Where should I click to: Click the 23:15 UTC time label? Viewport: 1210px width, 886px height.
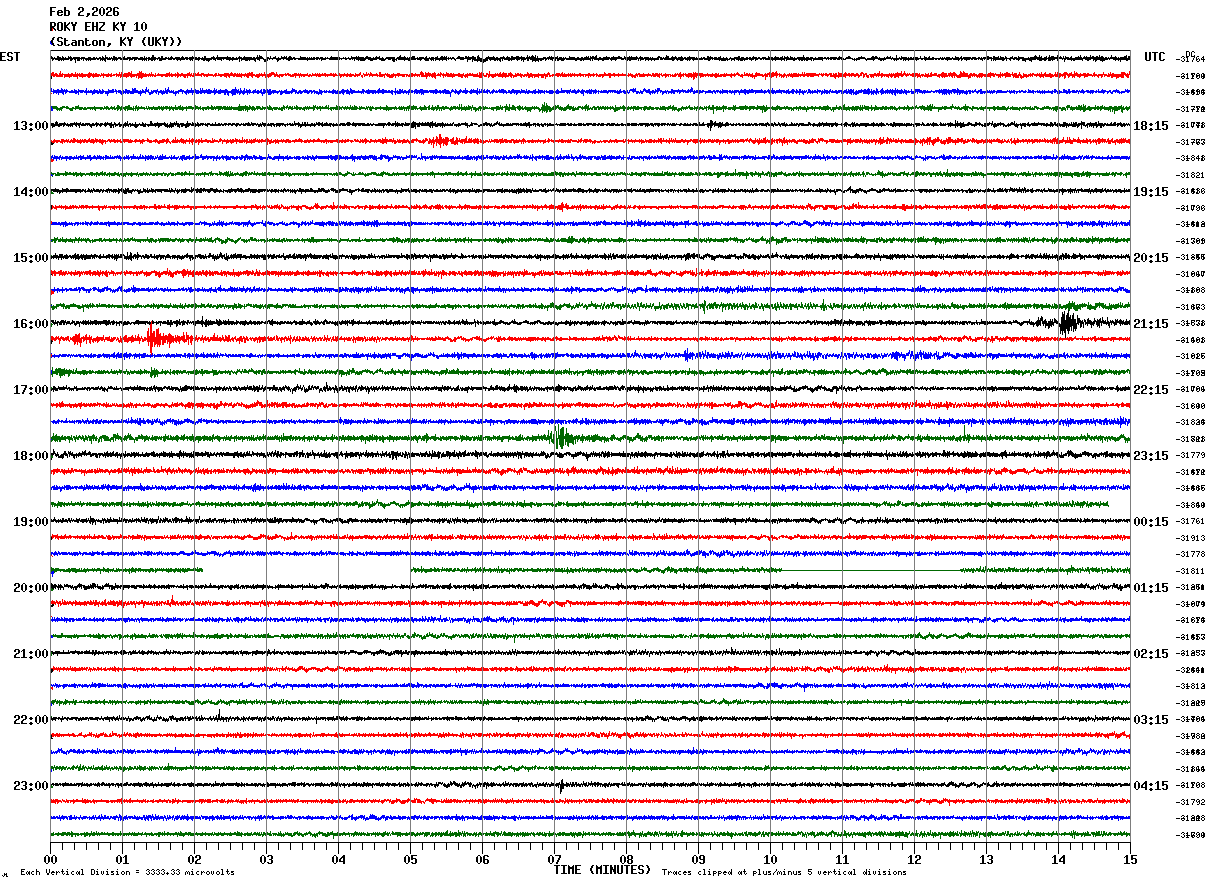click(x=1151, y=456)
